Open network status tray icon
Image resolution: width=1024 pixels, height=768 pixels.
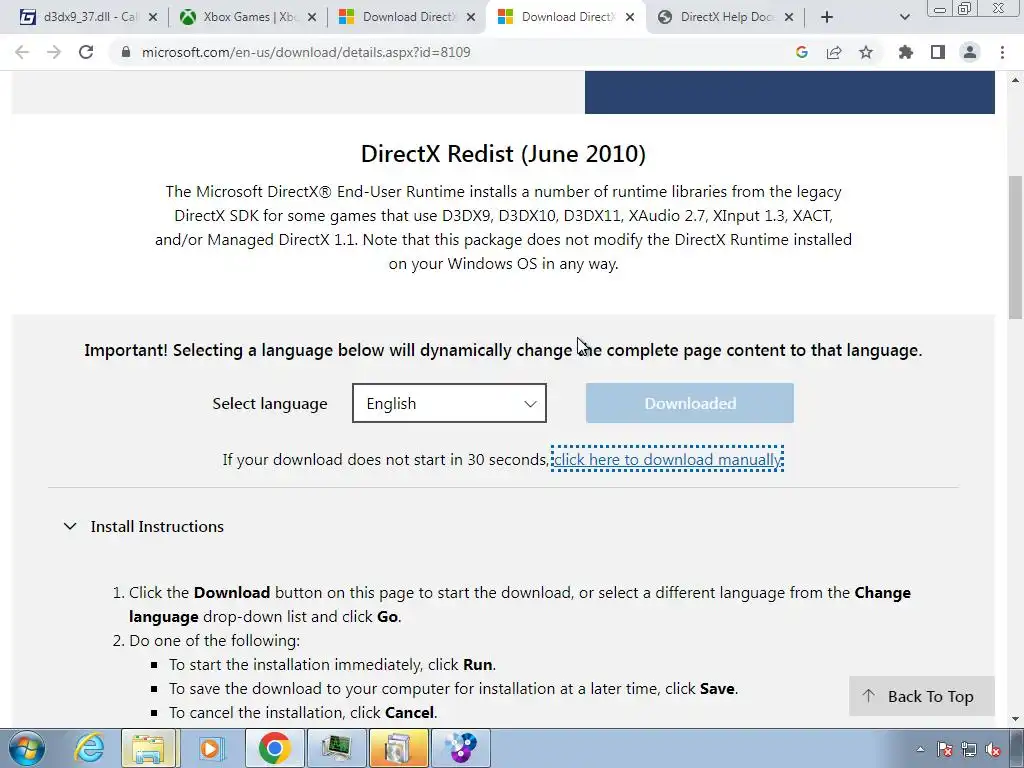(968, 749)
